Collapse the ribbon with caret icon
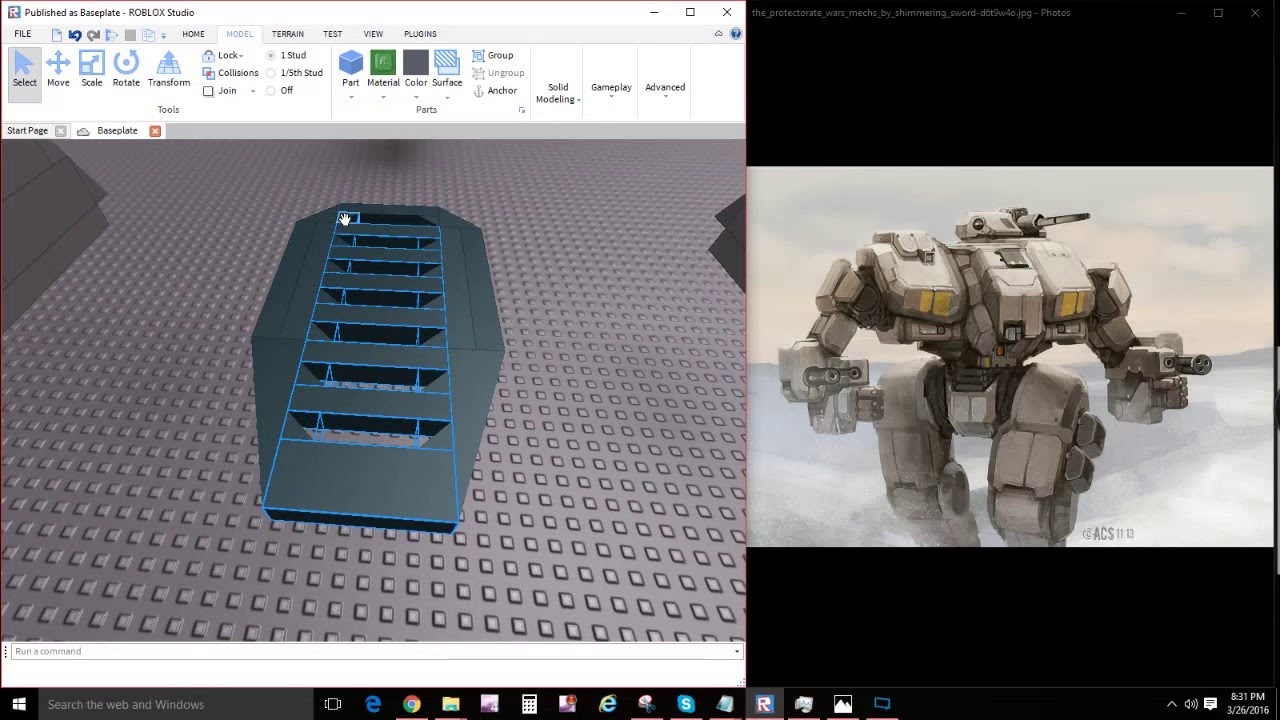Viewport: 1280px width, 720px height. pyautogui.click(x=718, y=34)
